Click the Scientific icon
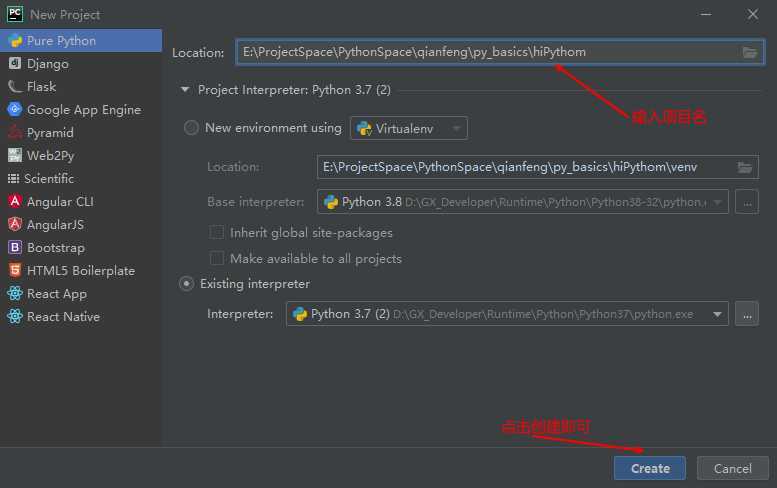 13,178
